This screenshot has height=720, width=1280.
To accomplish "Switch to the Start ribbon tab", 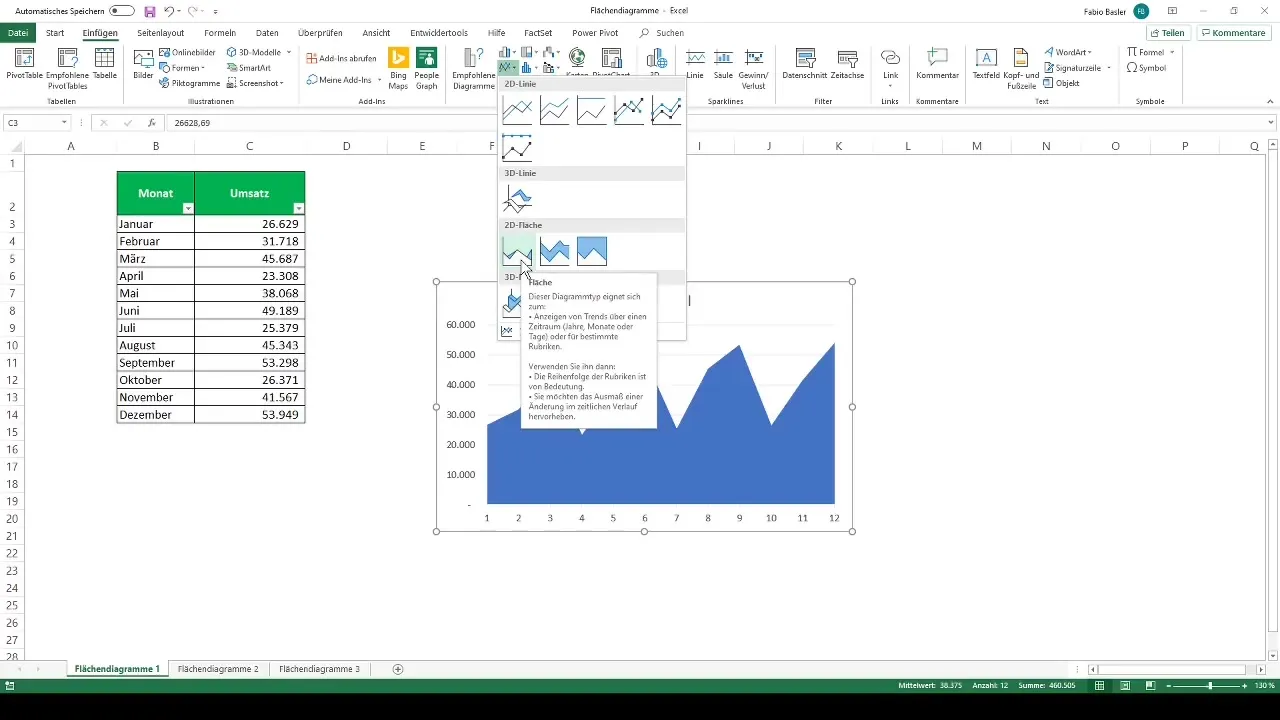I will click(55, 32).
